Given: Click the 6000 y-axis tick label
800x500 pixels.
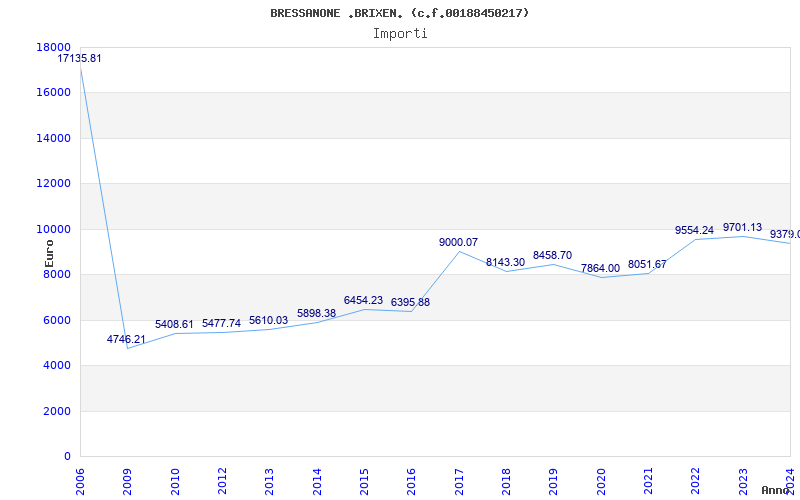Looking at the screenshot, I should pyautogui.click(x=57, y=320).
